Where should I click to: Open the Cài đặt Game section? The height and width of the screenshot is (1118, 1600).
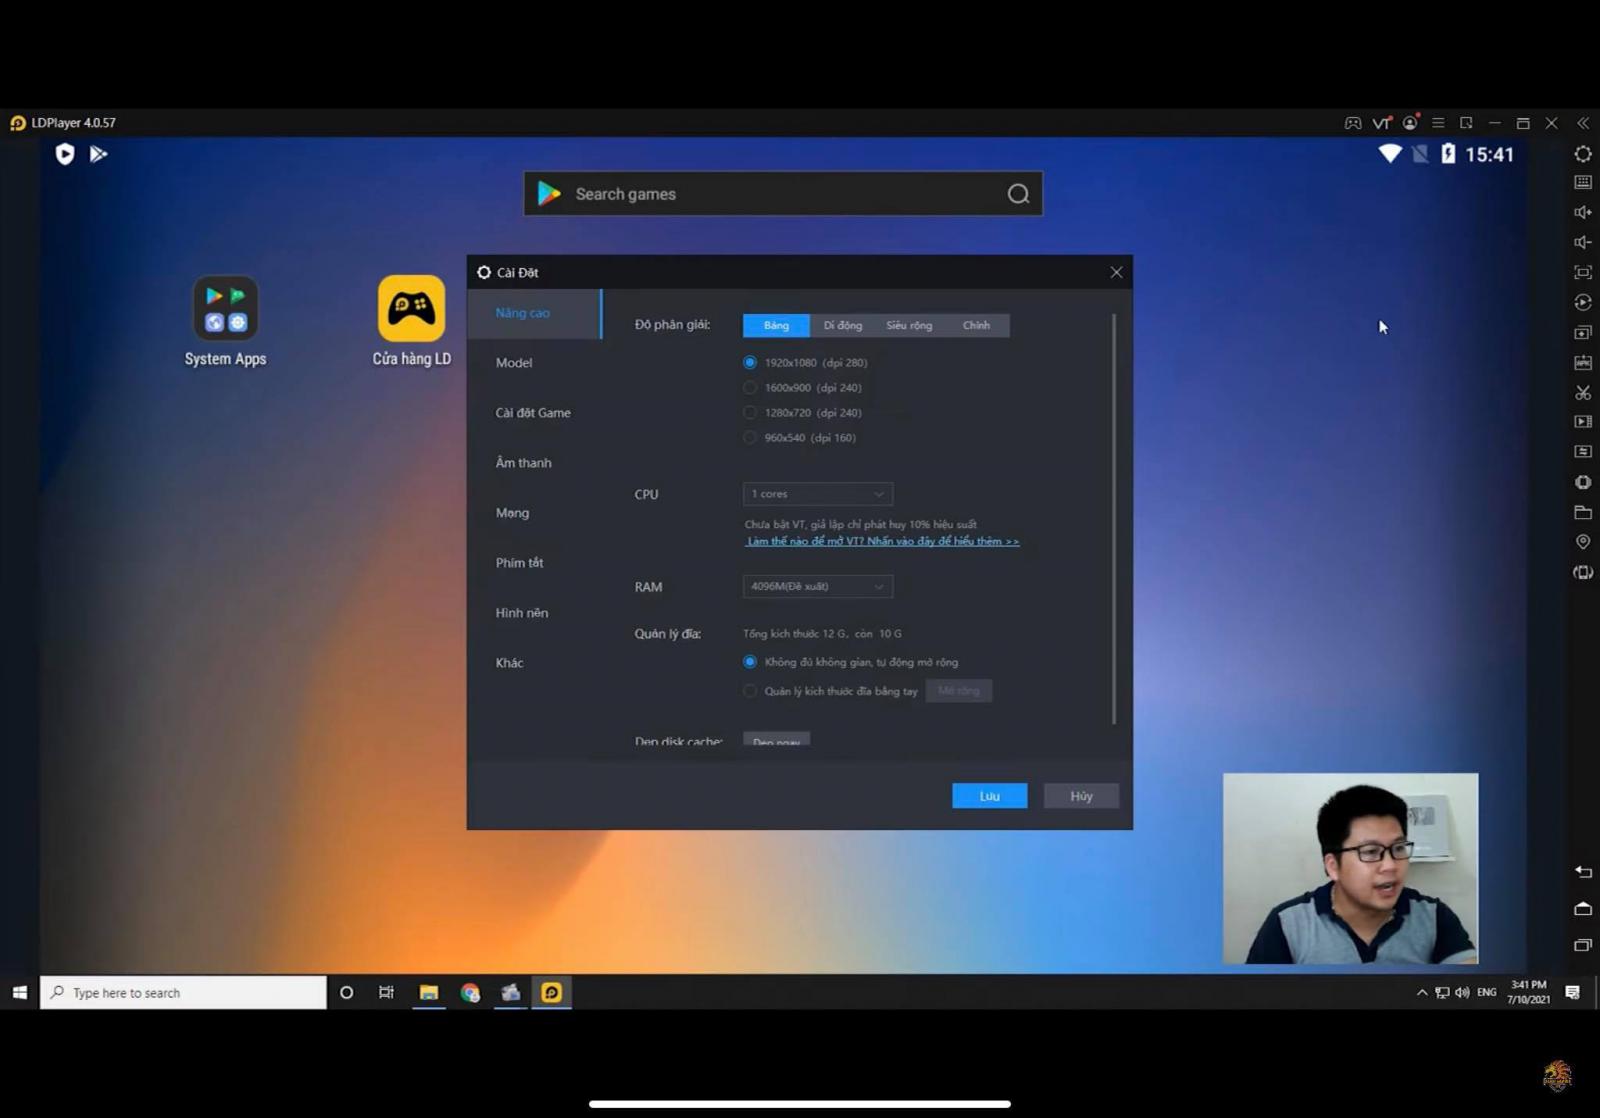(534, 413)
